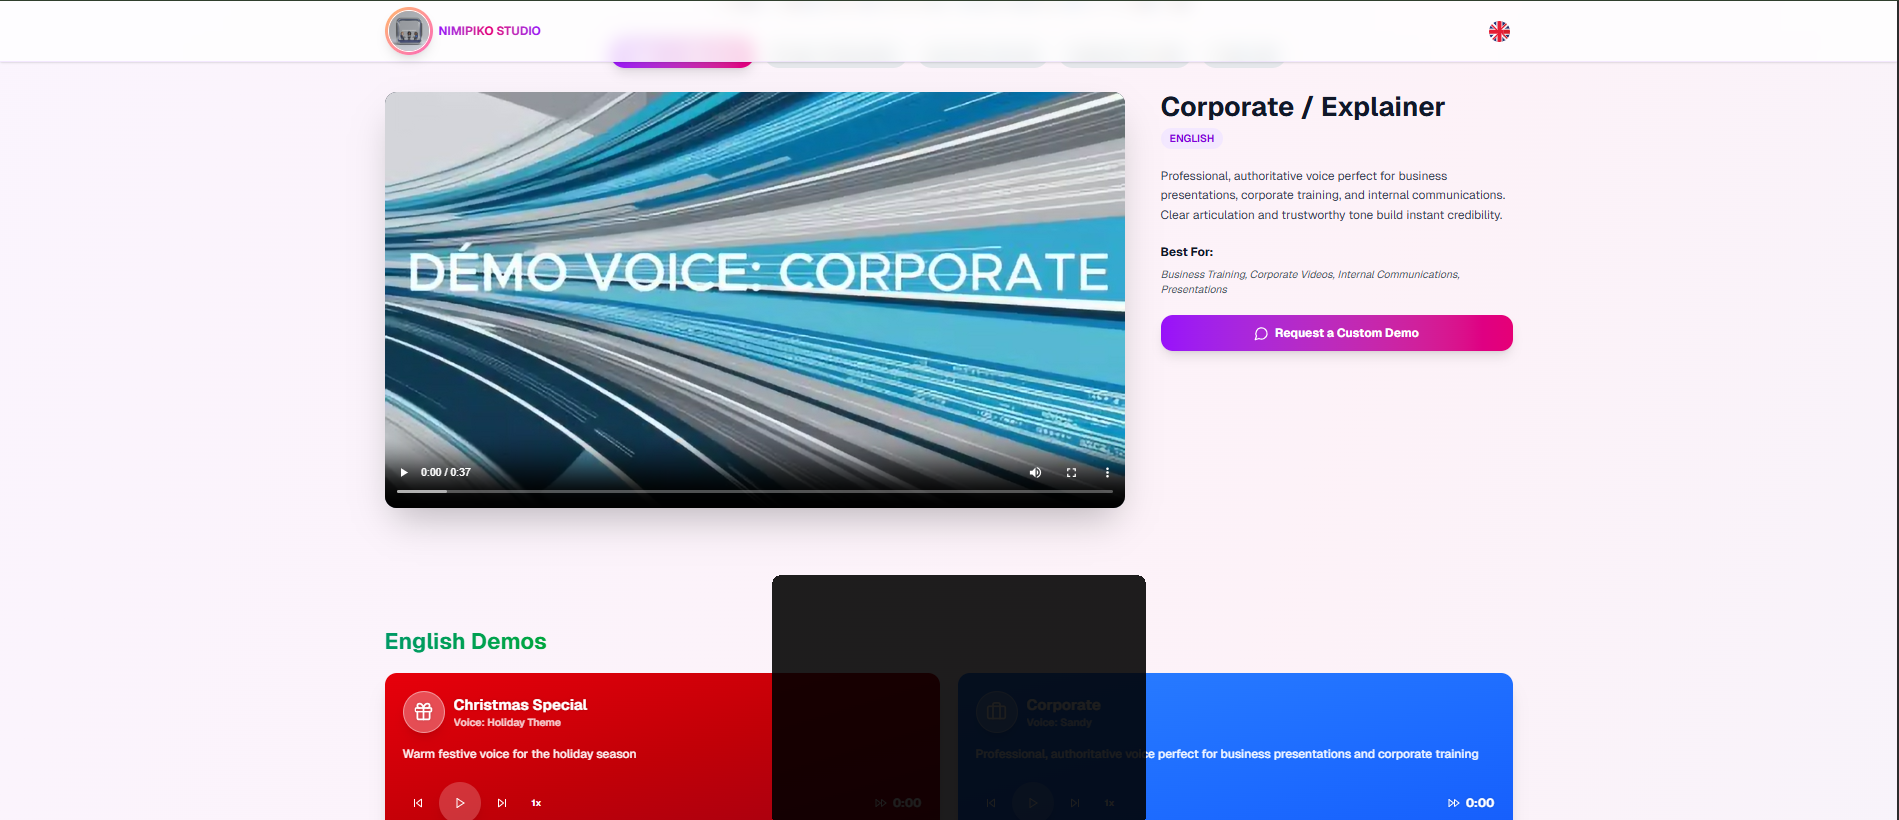This screenshot has height=820, width=1899.
Task: Play the Corporate demo video
Action: 404,472
